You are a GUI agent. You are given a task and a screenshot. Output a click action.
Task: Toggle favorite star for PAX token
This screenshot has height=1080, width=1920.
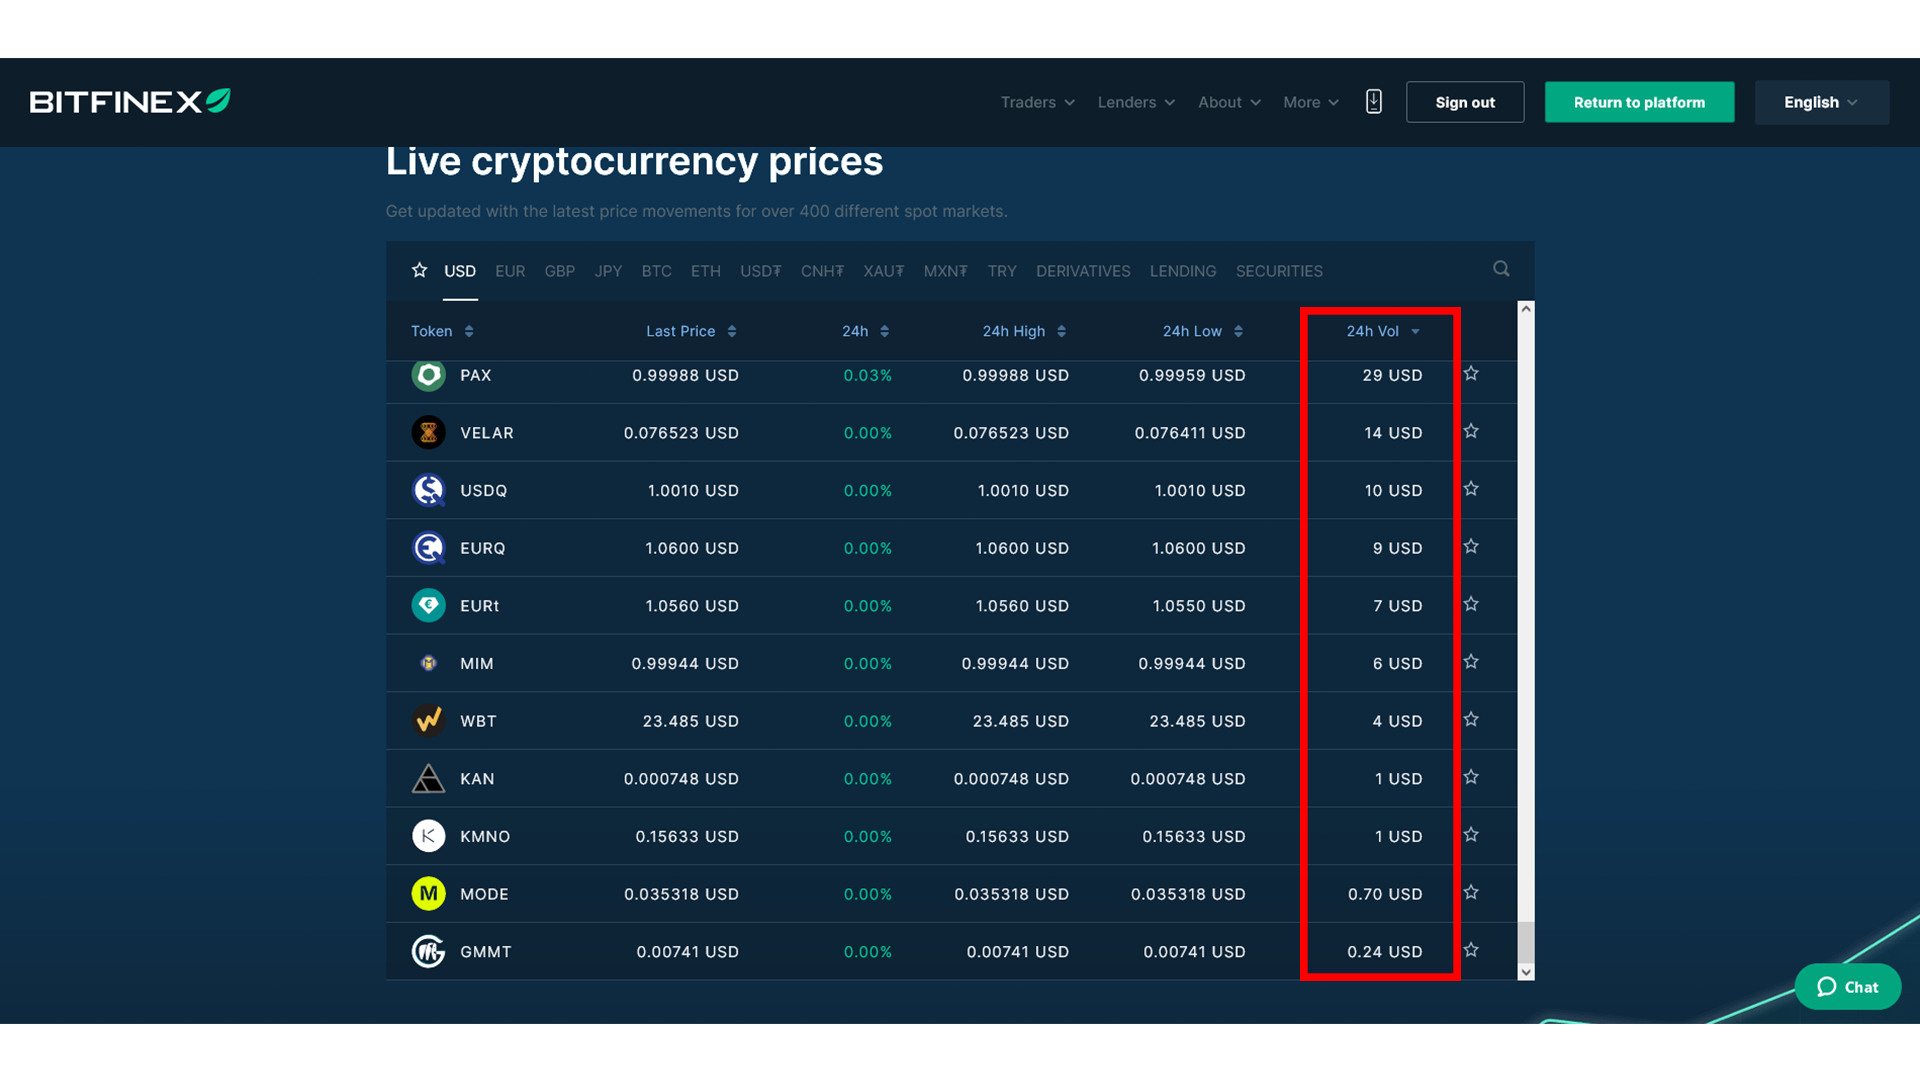point(1472,373)
